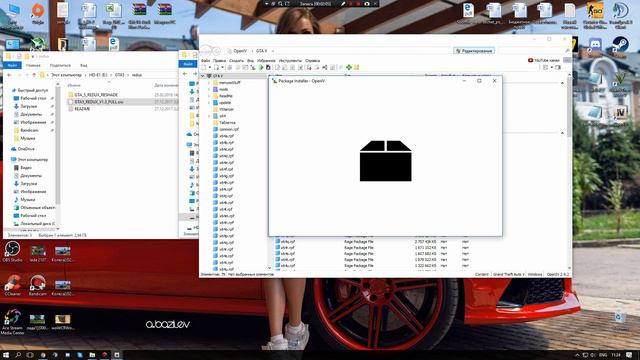Select Быстрый доступ in Explorer navigation pane
Viewport: 640px width, 360px height.
point(33,90)
